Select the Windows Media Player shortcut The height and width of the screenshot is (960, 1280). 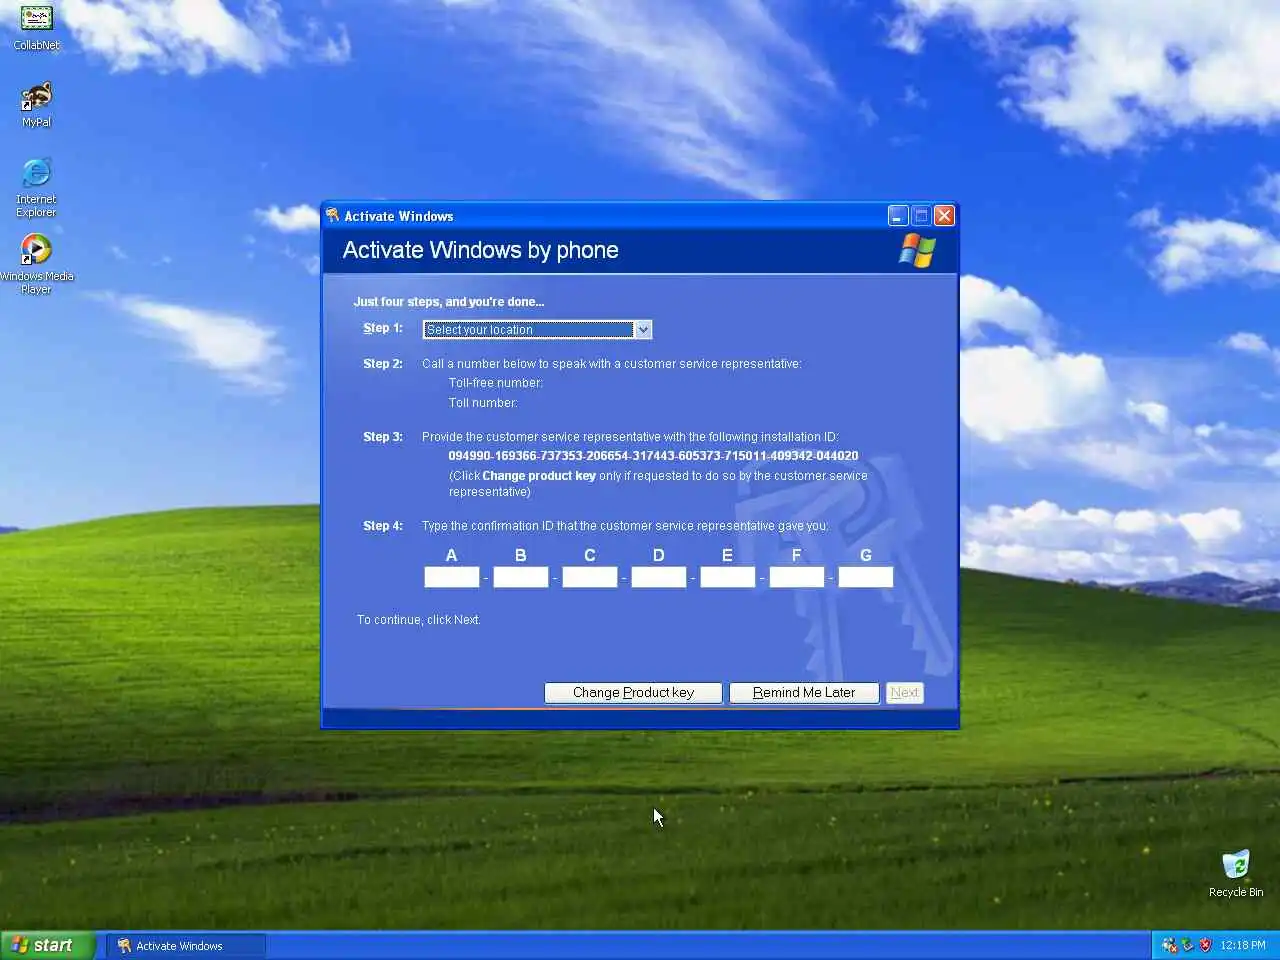(x=36, y=264)
